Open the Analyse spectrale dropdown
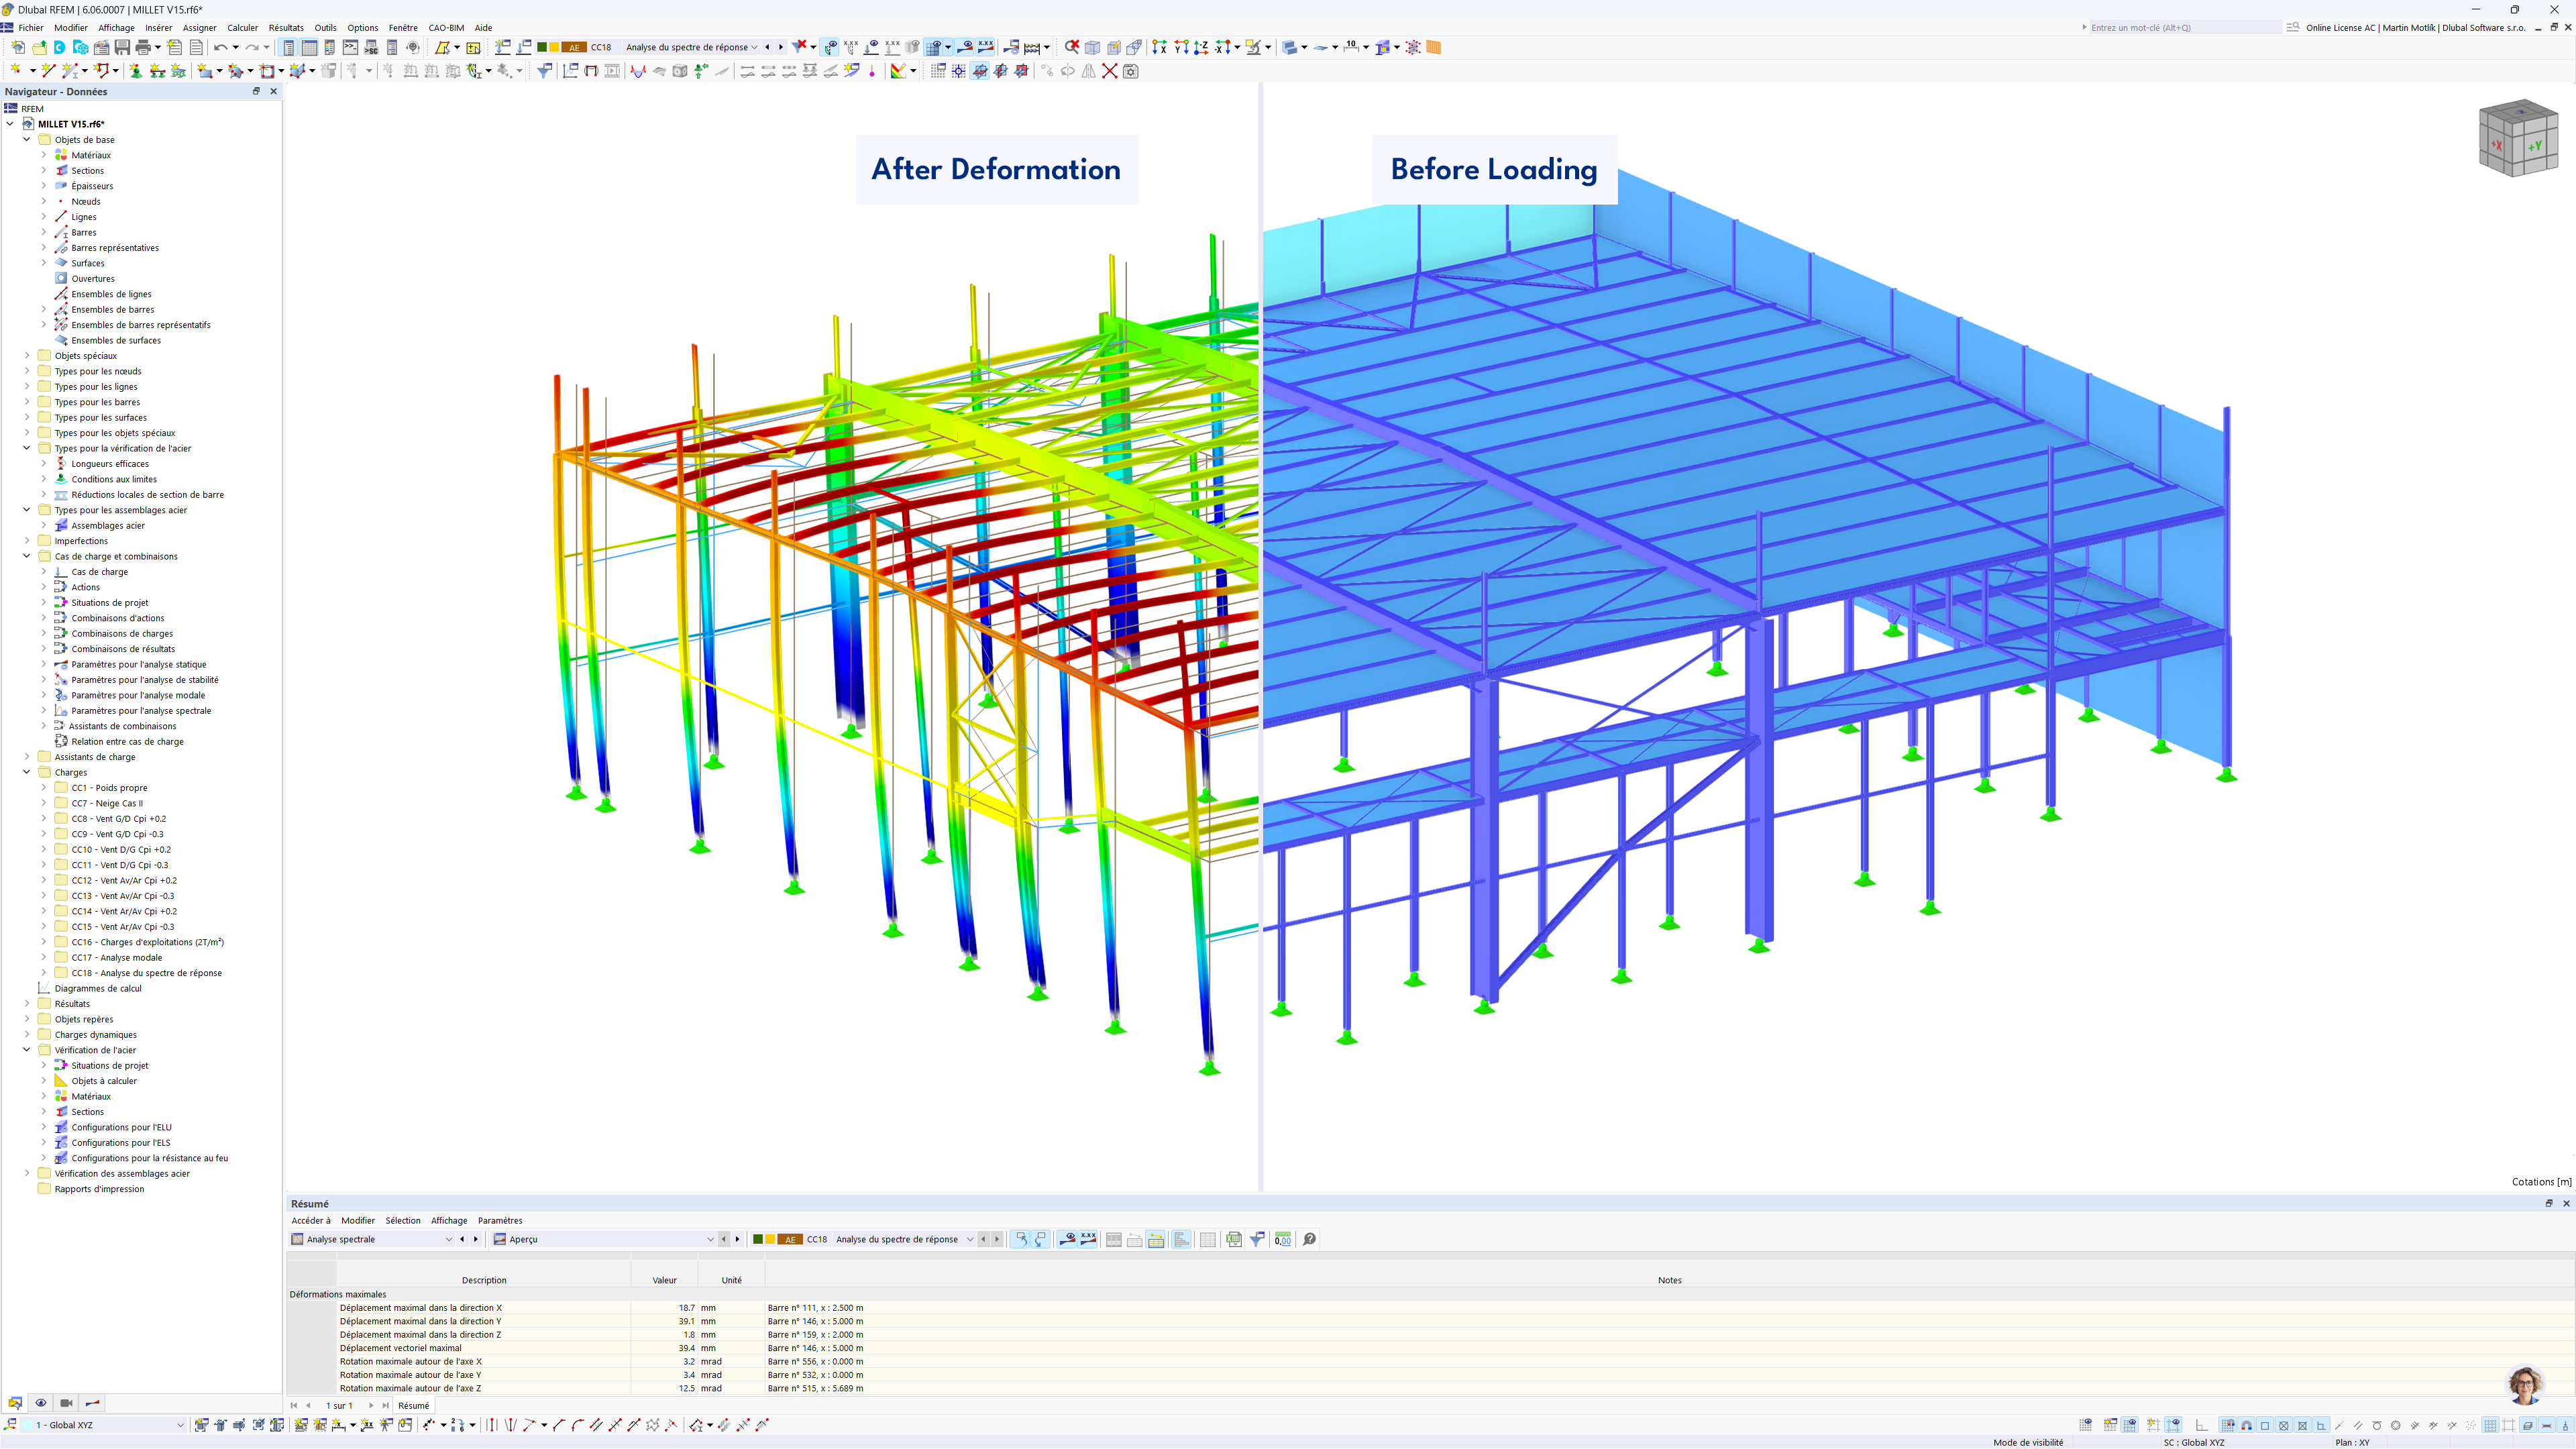This screenshot has width=2576, height=1449. click(x=448, y=1239)
